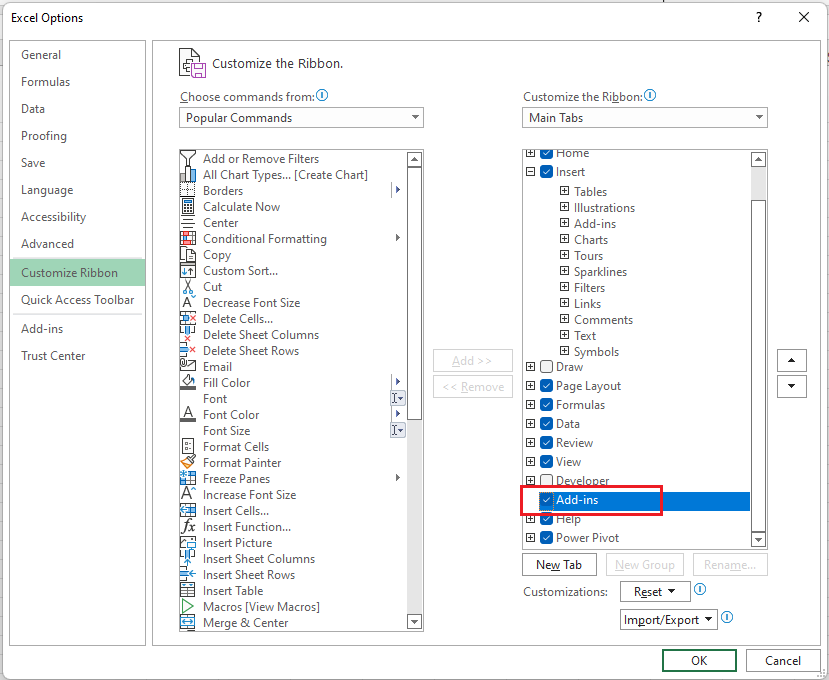Select the Insert Picture icon
829x680 pixels.
tap(188, 542)
